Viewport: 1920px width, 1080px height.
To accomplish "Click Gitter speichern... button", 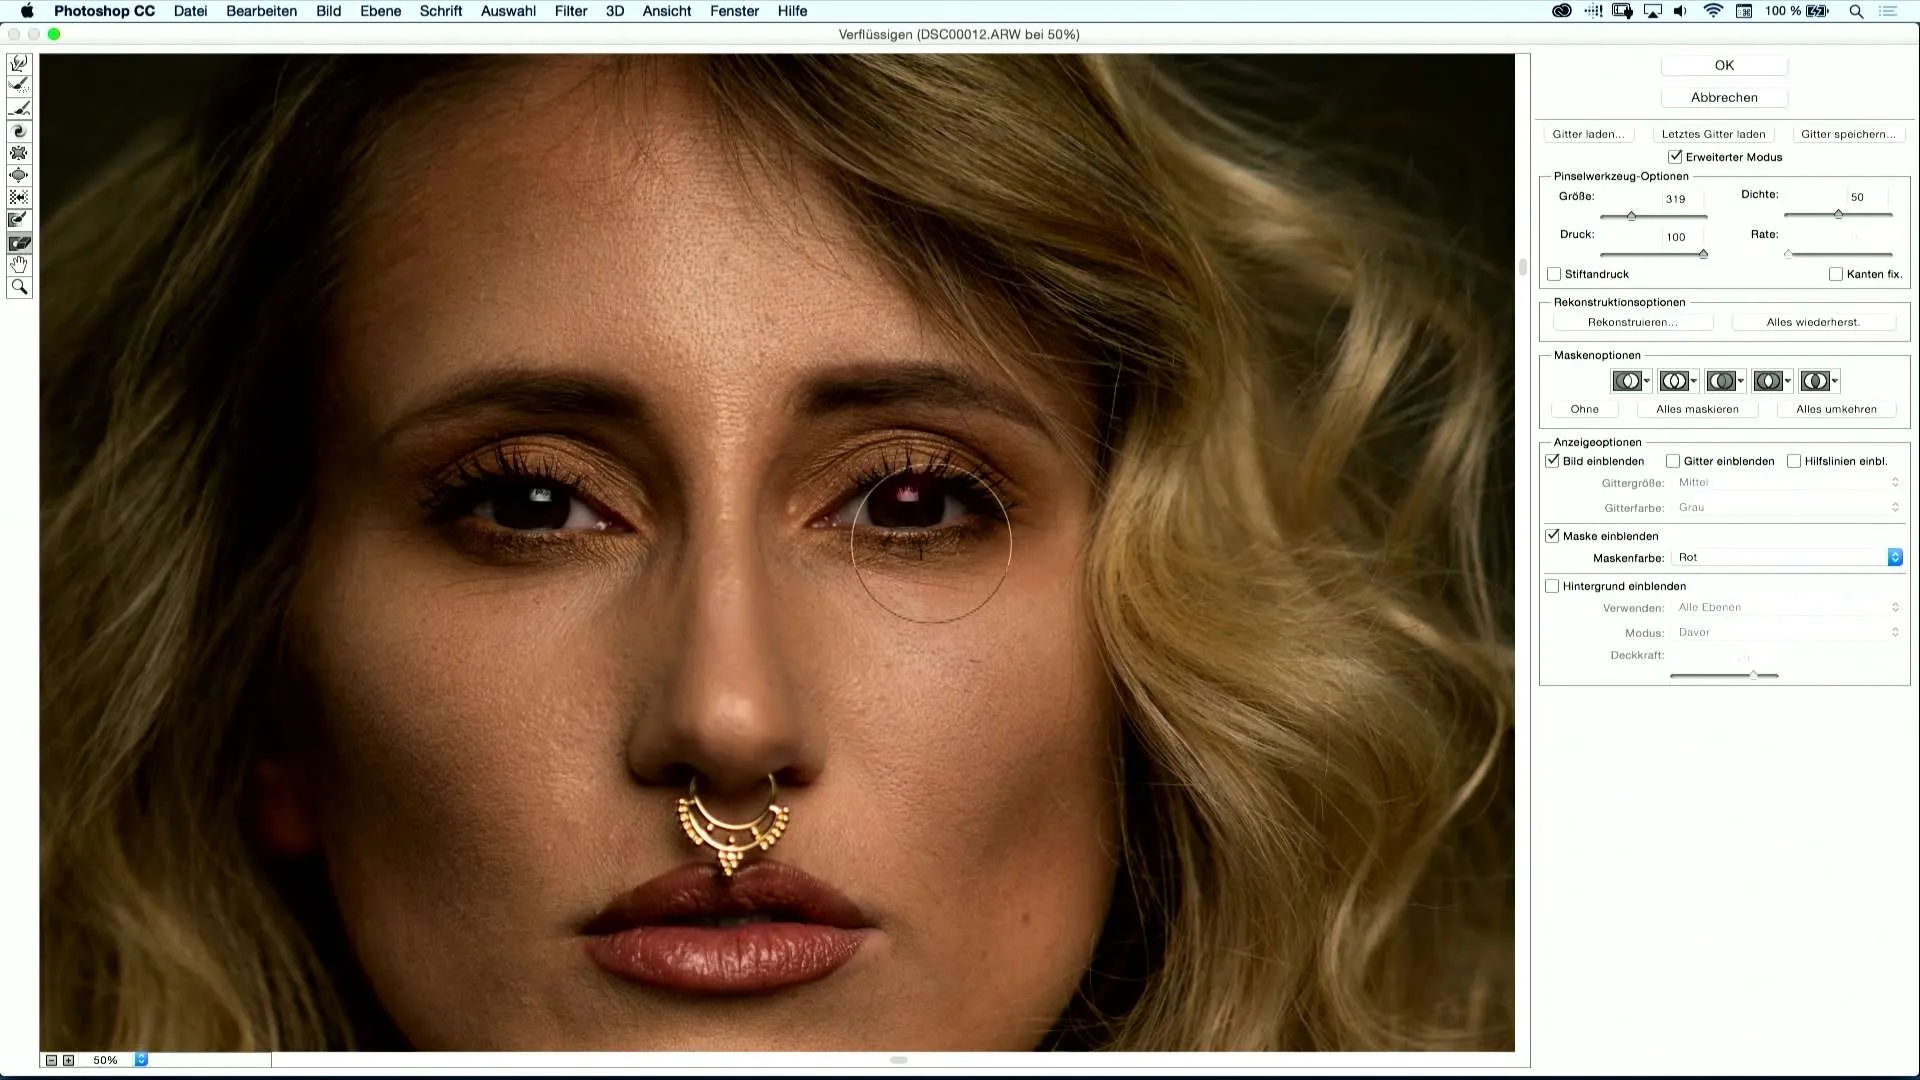I will pos(1848,134).
